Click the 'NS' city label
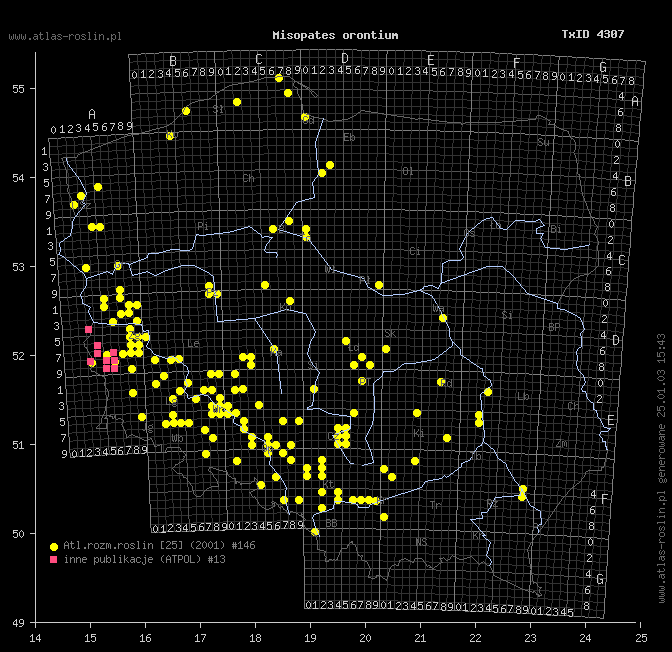 421,542
